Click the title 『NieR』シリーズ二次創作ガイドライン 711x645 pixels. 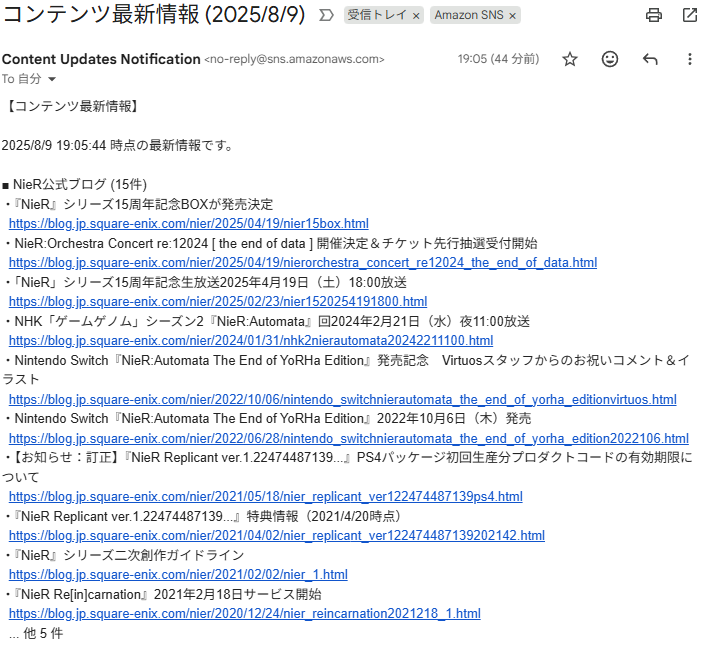[x=127, y=555]
